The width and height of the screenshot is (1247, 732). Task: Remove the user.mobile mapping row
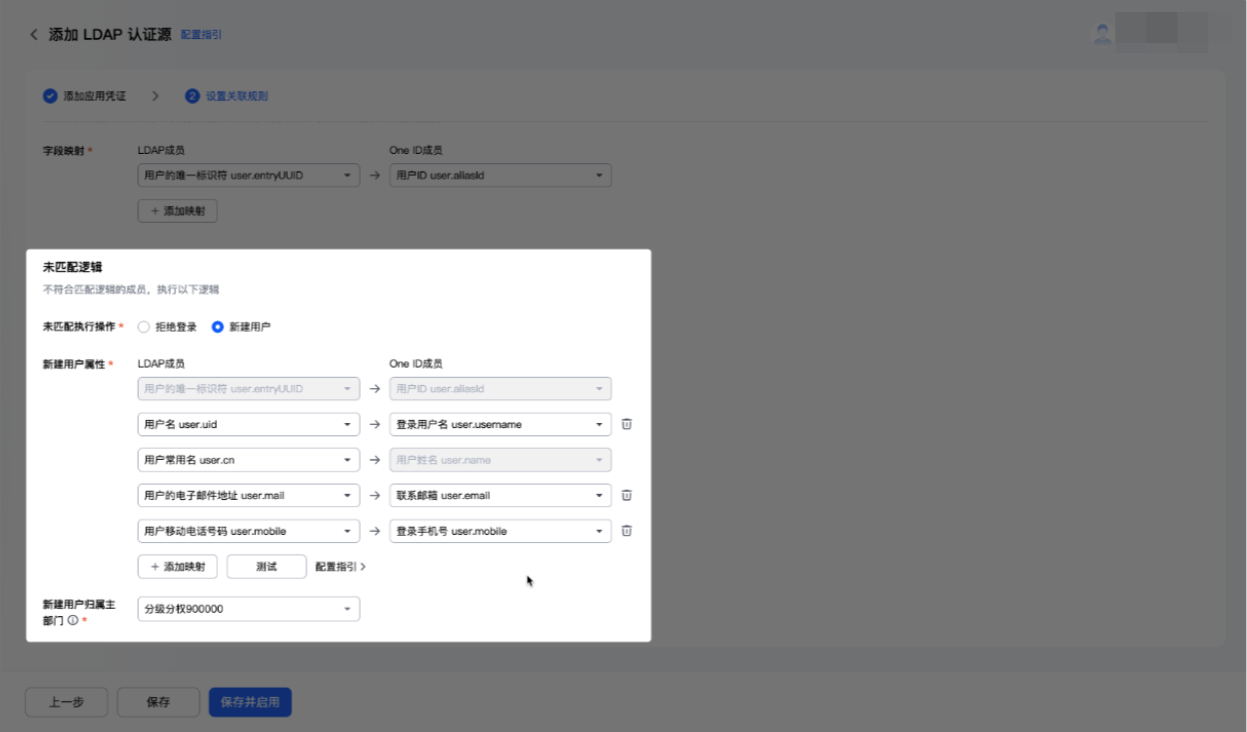tap(626, 531)
